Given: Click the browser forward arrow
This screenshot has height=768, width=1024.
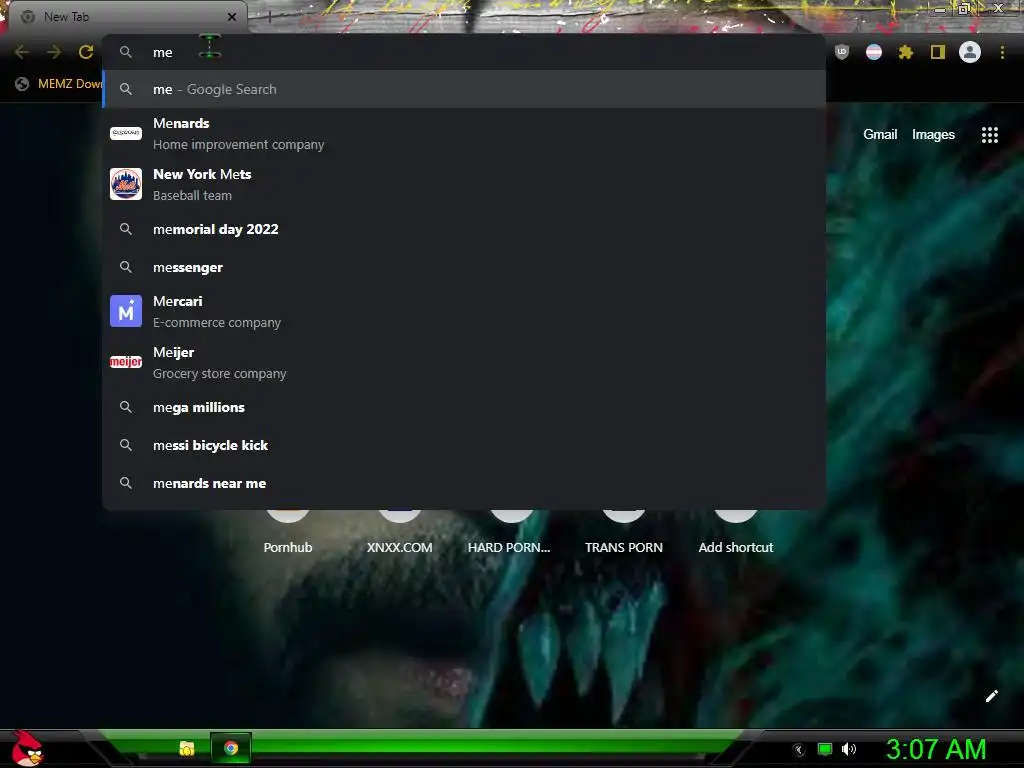Looking at the screenshot, I should tap(54, 52).
